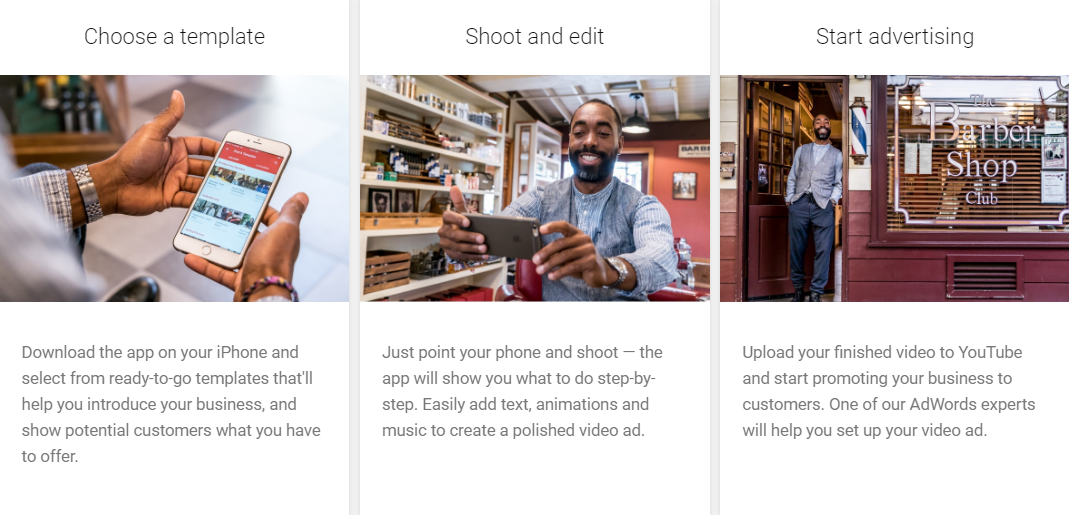Image resolution: width=1069 pixels, height=515 pixels.
Task: Click the silver wristwatch in first photo
Action: pyautogui.click(x=87, y=192)
